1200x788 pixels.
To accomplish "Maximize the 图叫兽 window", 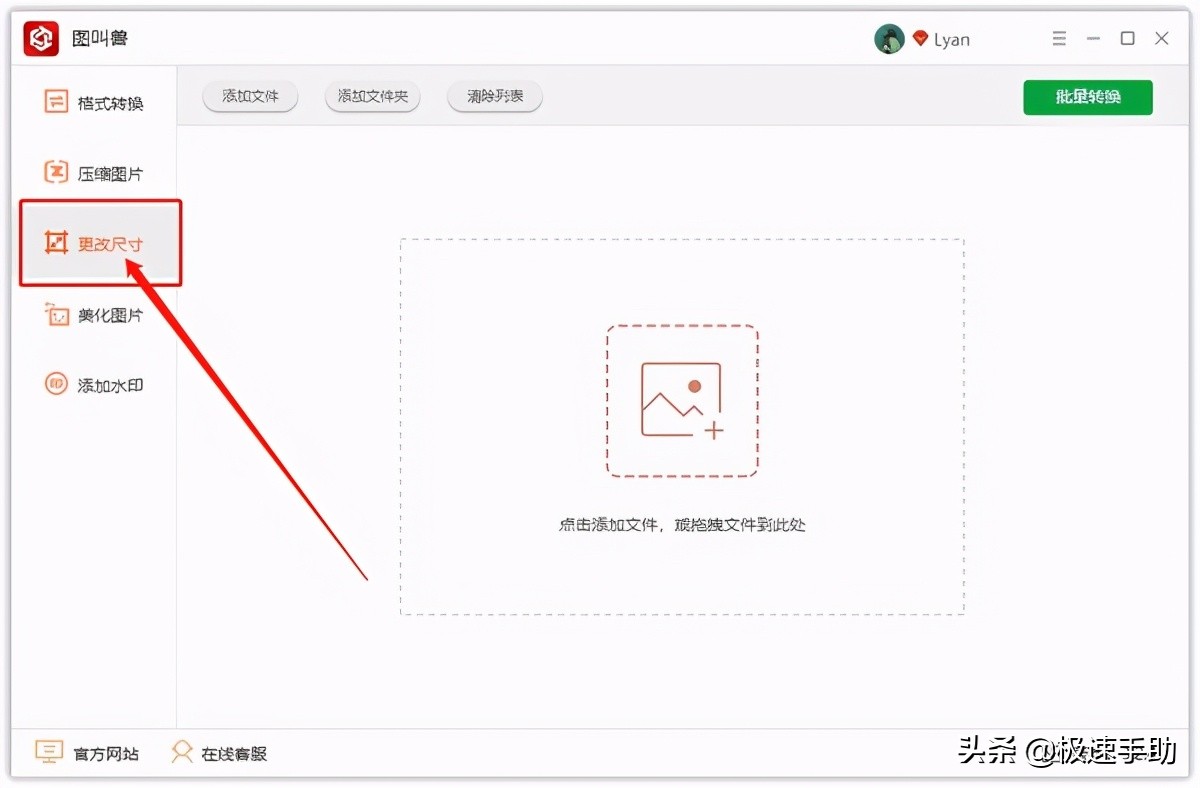I will (x=1127, y=39).
